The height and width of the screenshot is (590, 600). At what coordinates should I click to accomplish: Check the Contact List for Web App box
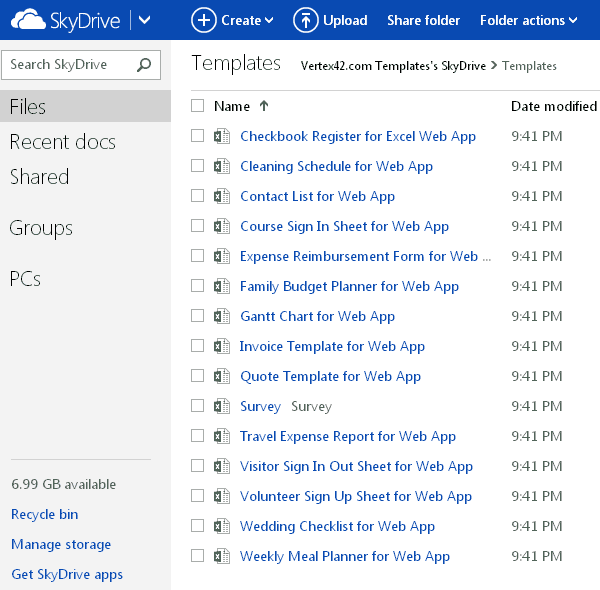pyautogui.click(x=197, y=196)
